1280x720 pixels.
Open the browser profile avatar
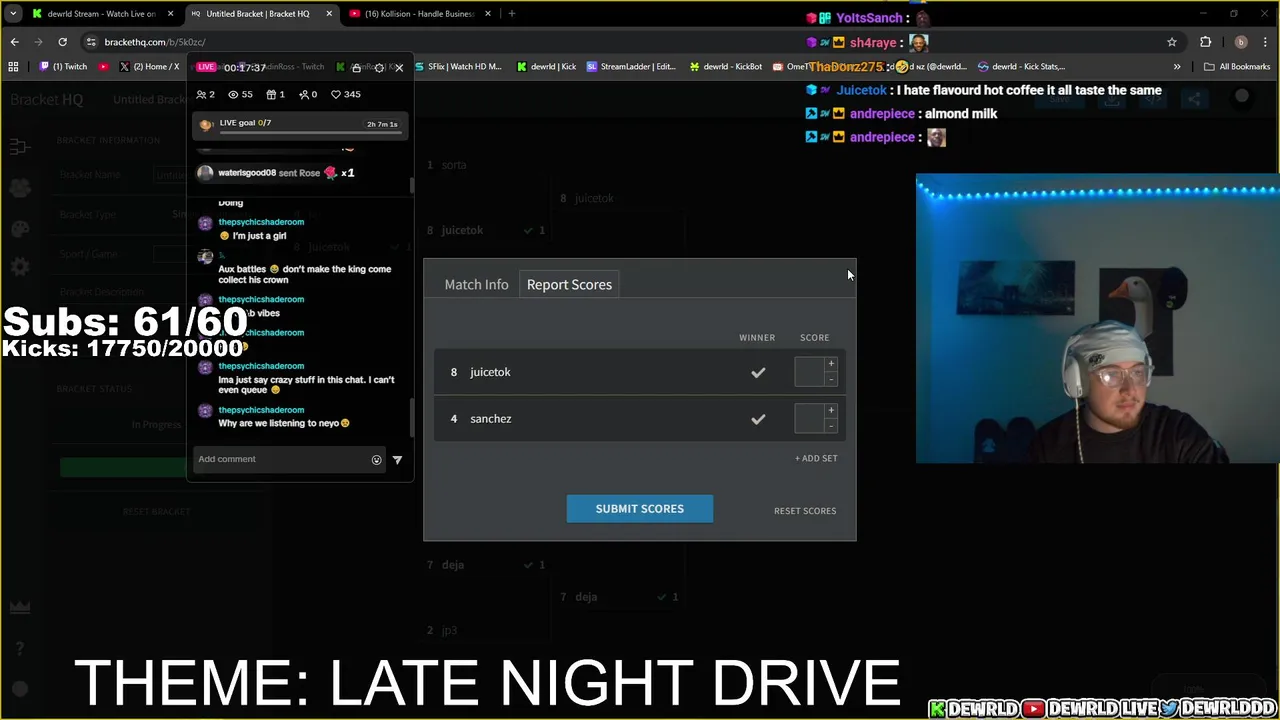click(1241, 42)
